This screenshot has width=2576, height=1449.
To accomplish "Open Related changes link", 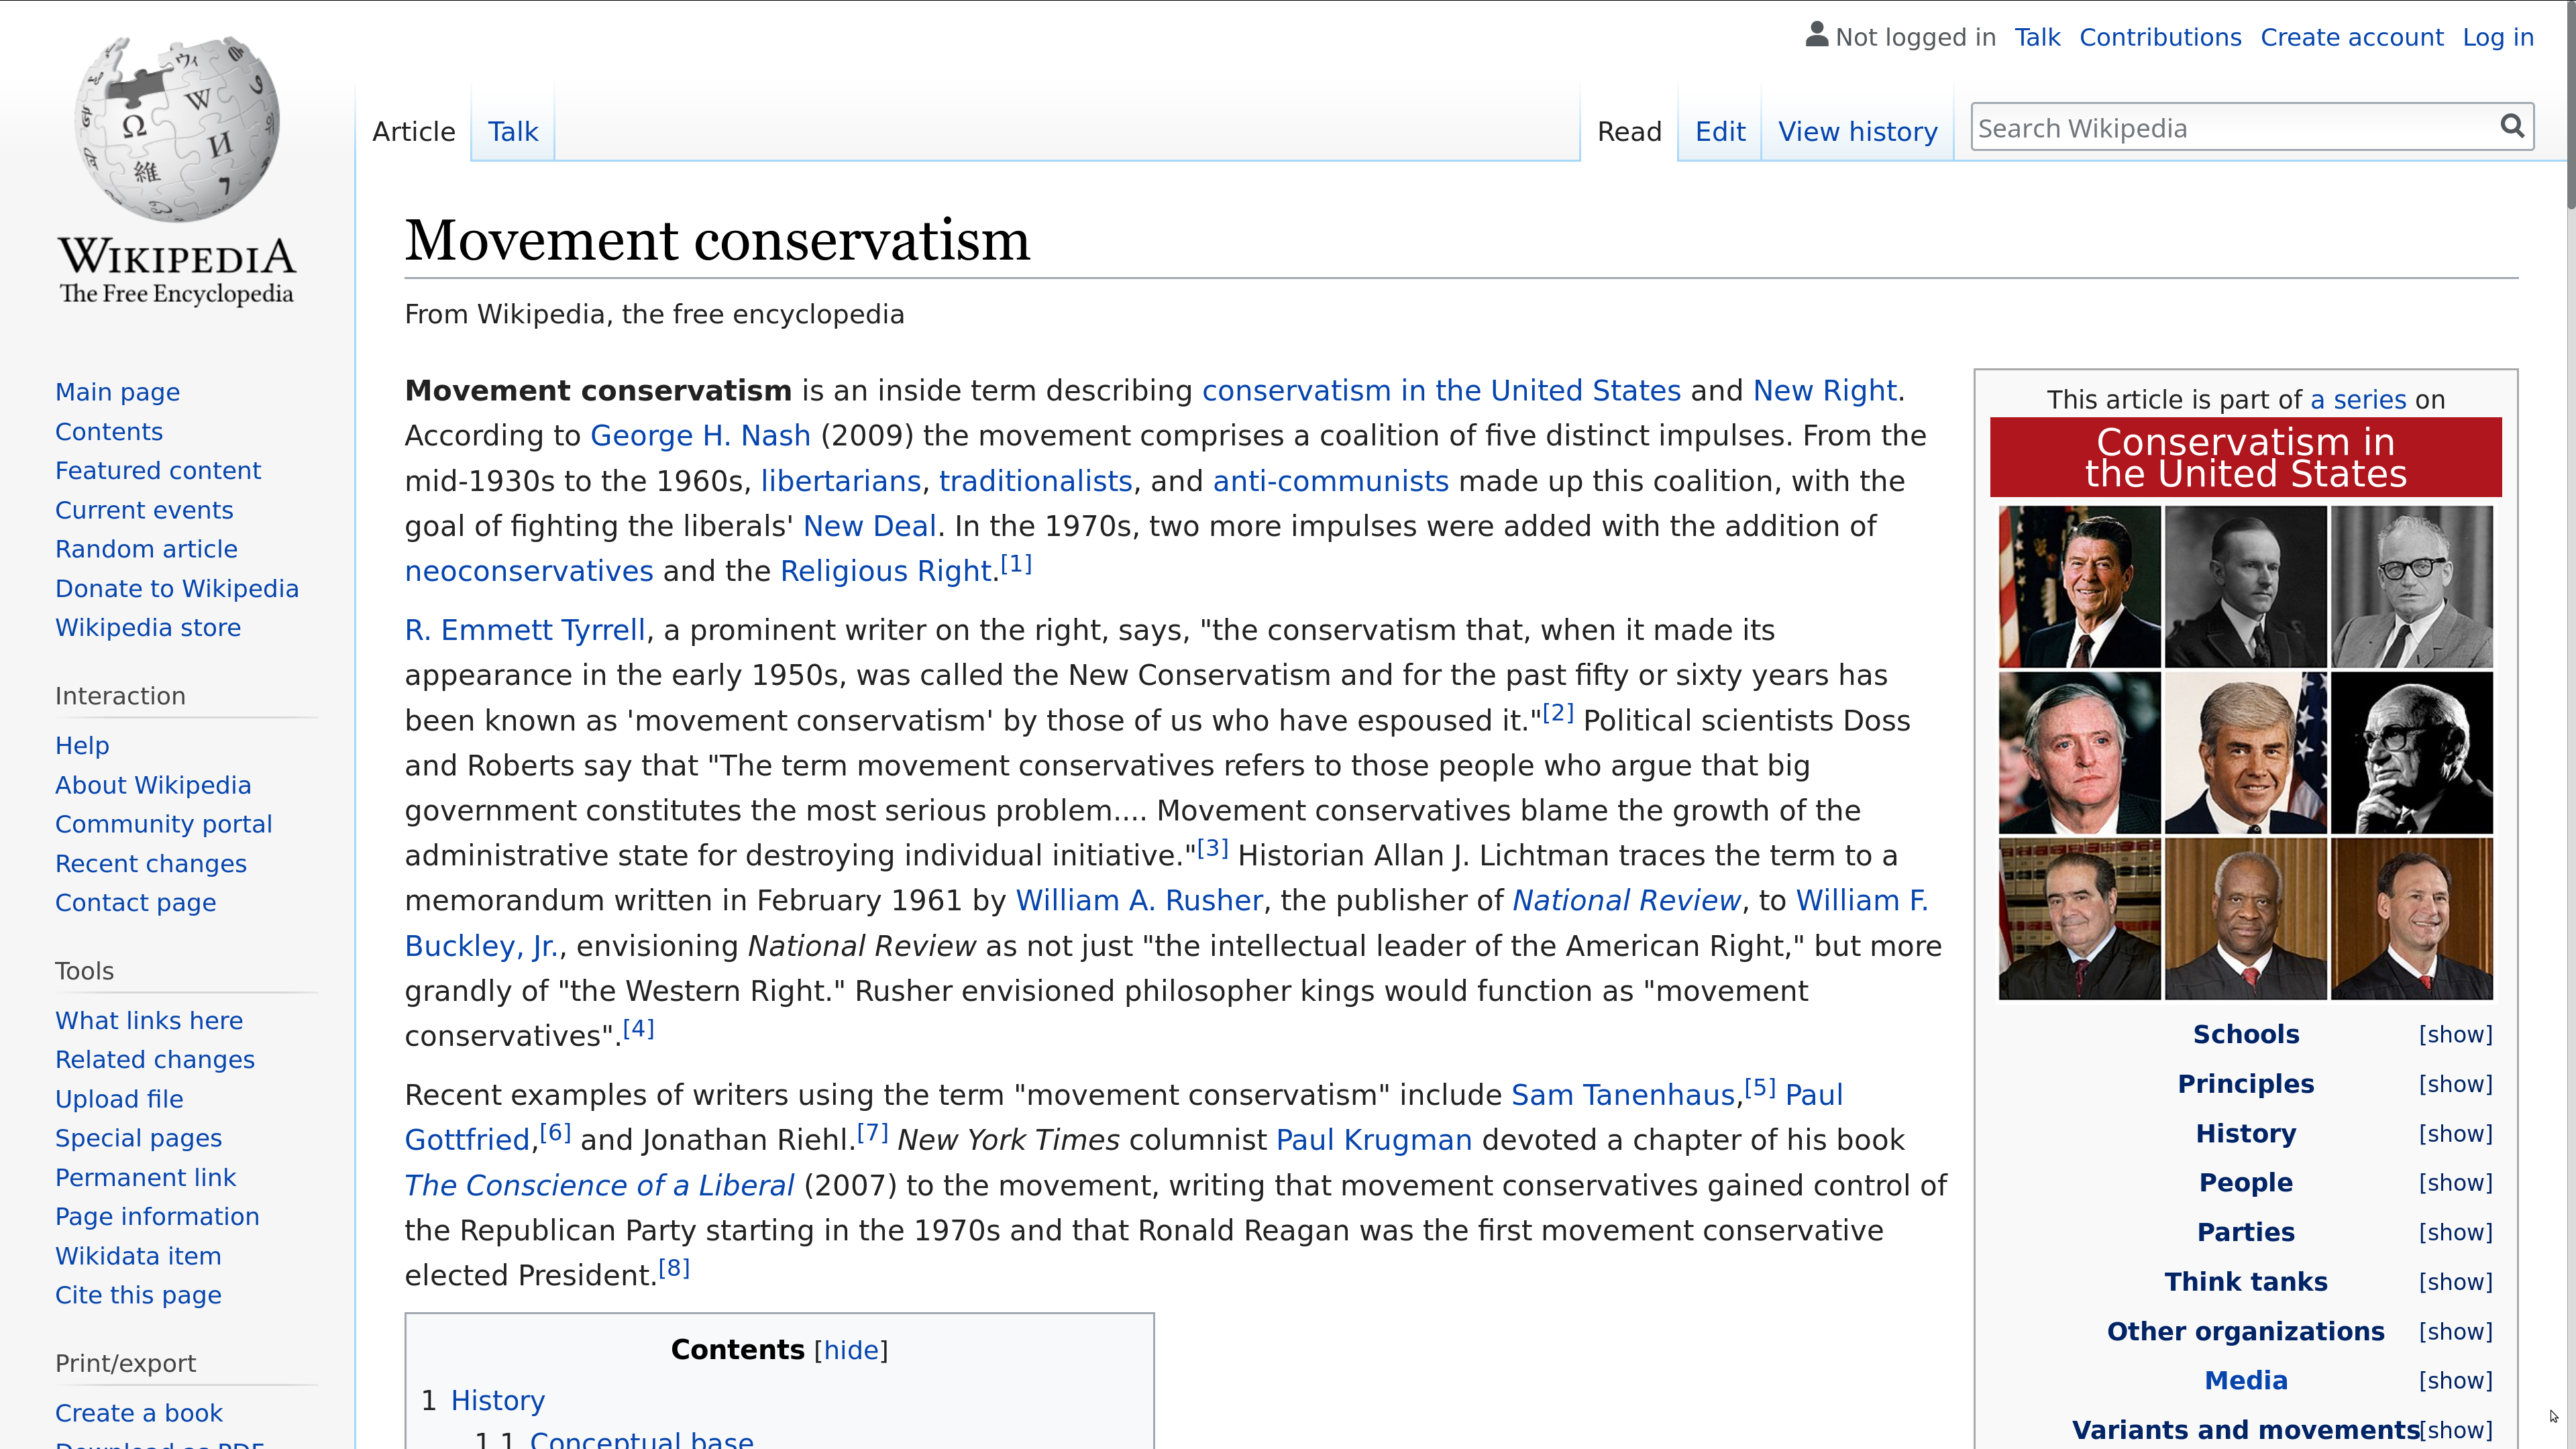I will [155, 1060].
